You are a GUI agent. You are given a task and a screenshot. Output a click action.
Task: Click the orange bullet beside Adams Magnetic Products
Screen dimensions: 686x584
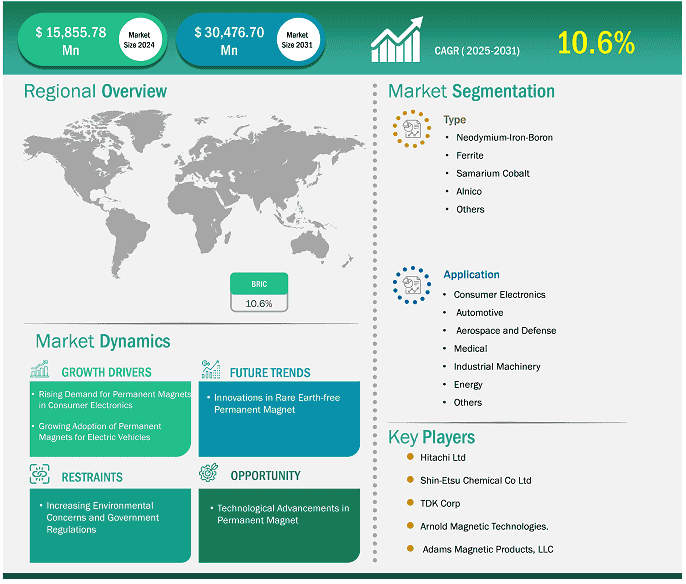pos(410,548)
